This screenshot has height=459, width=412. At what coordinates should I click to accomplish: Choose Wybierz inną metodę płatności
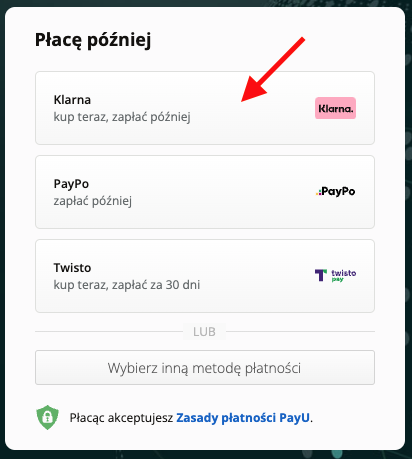[205, 368]
